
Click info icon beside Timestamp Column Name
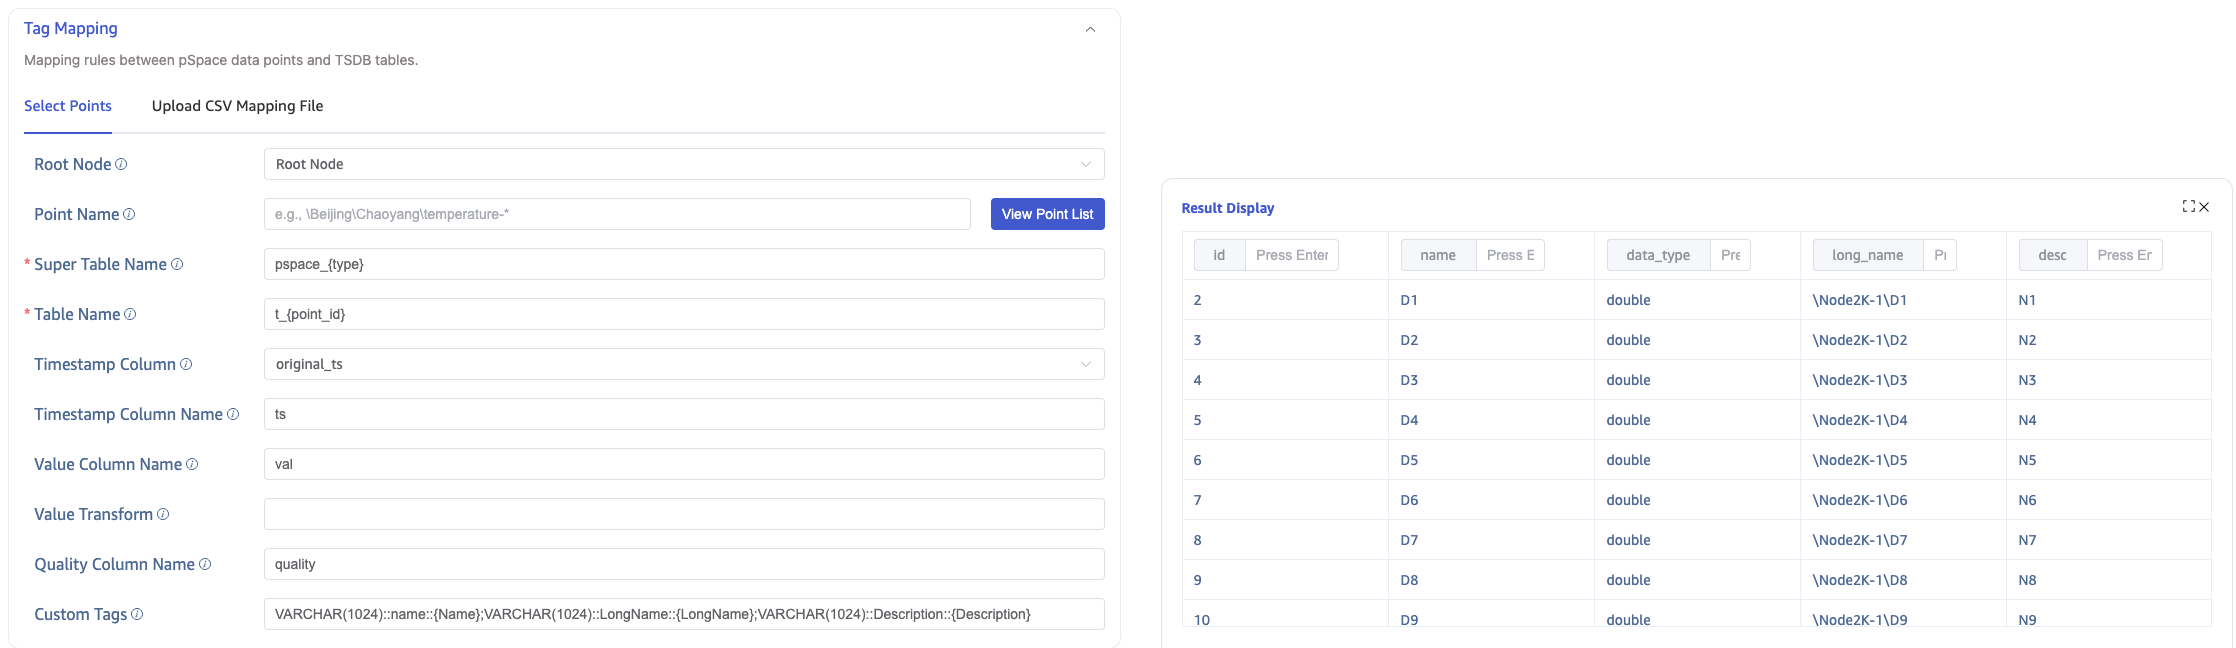233,414
